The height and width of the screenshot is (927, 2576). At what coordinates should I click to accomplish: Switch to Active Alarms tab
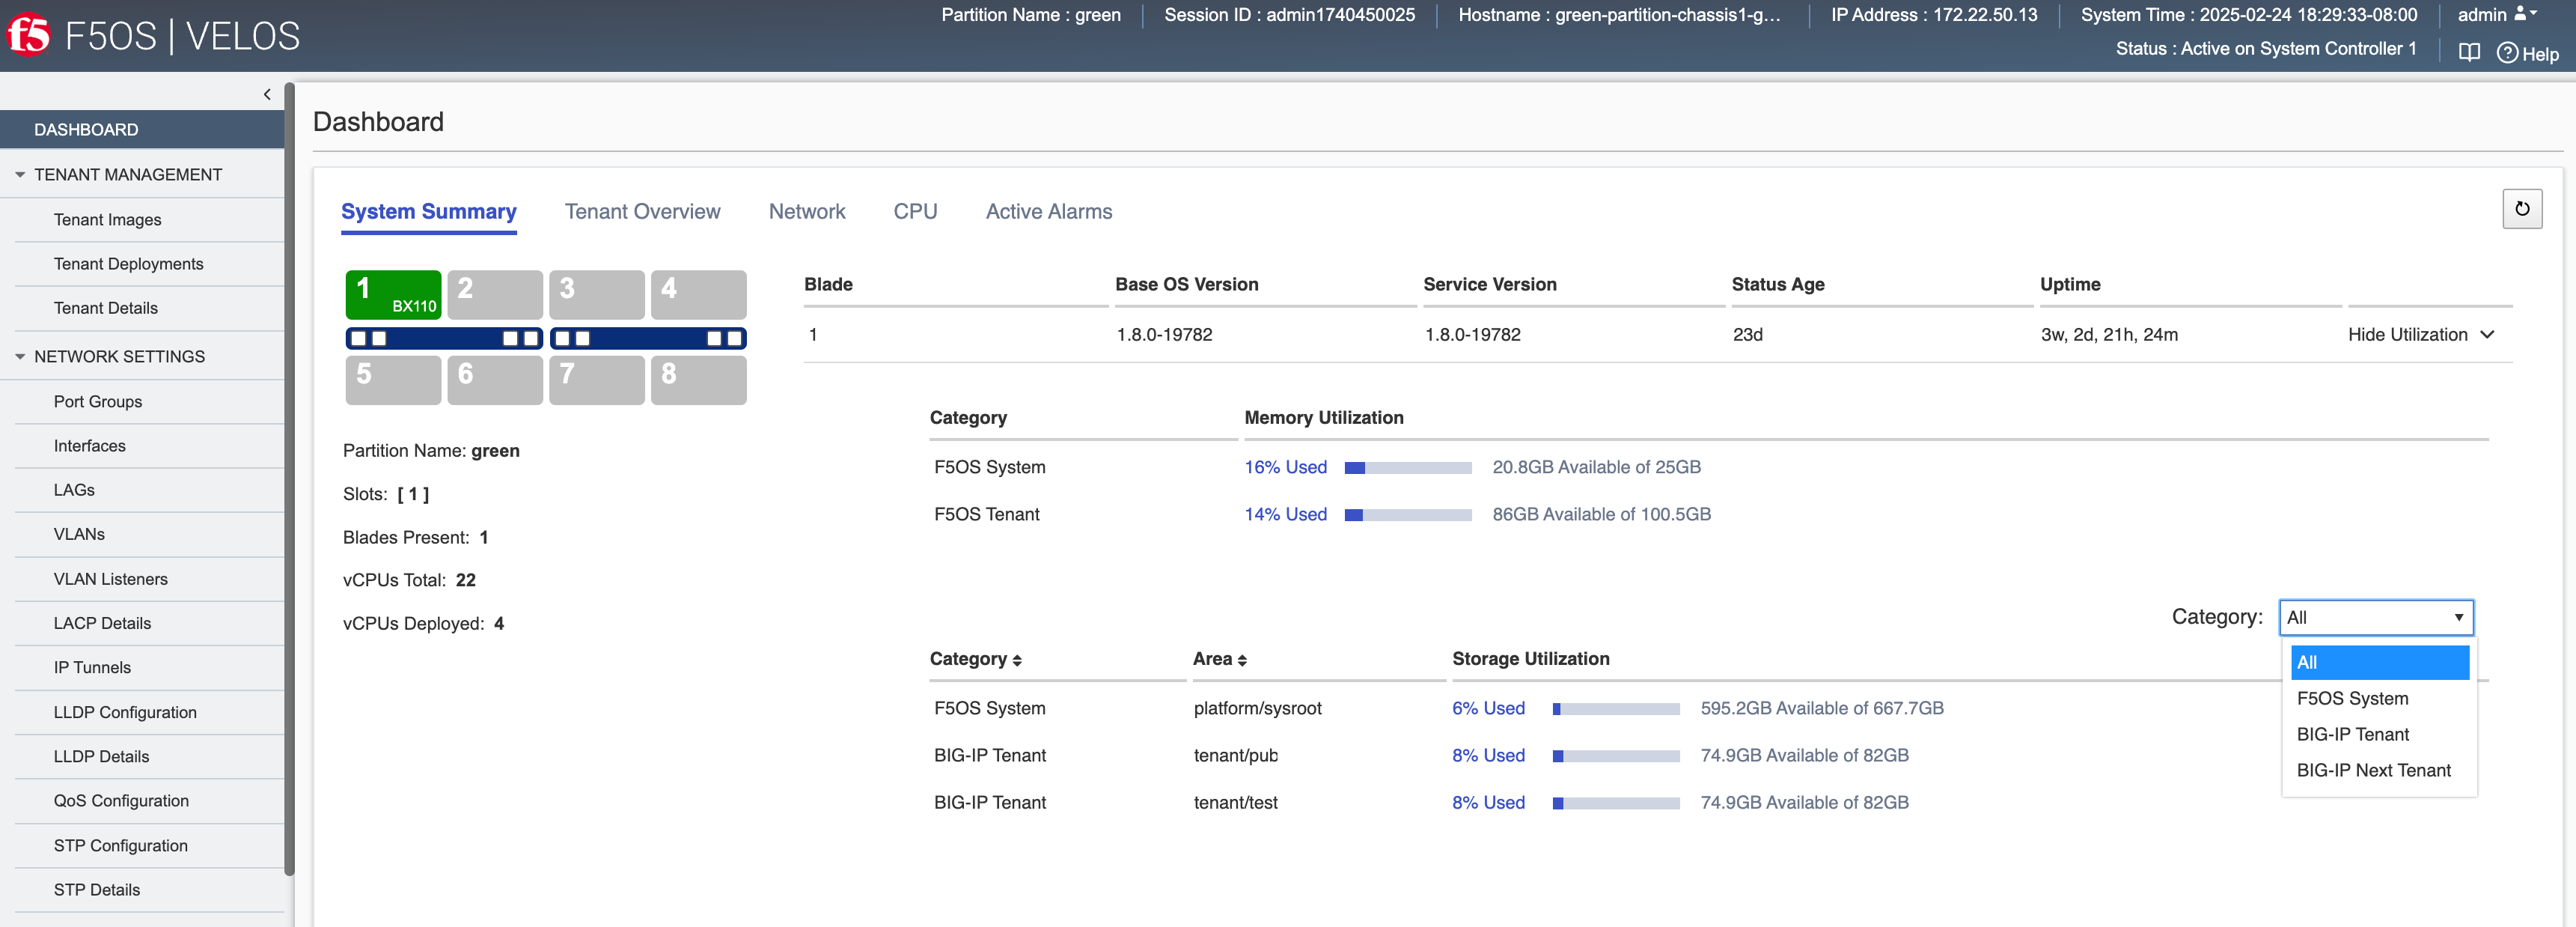1048,212
